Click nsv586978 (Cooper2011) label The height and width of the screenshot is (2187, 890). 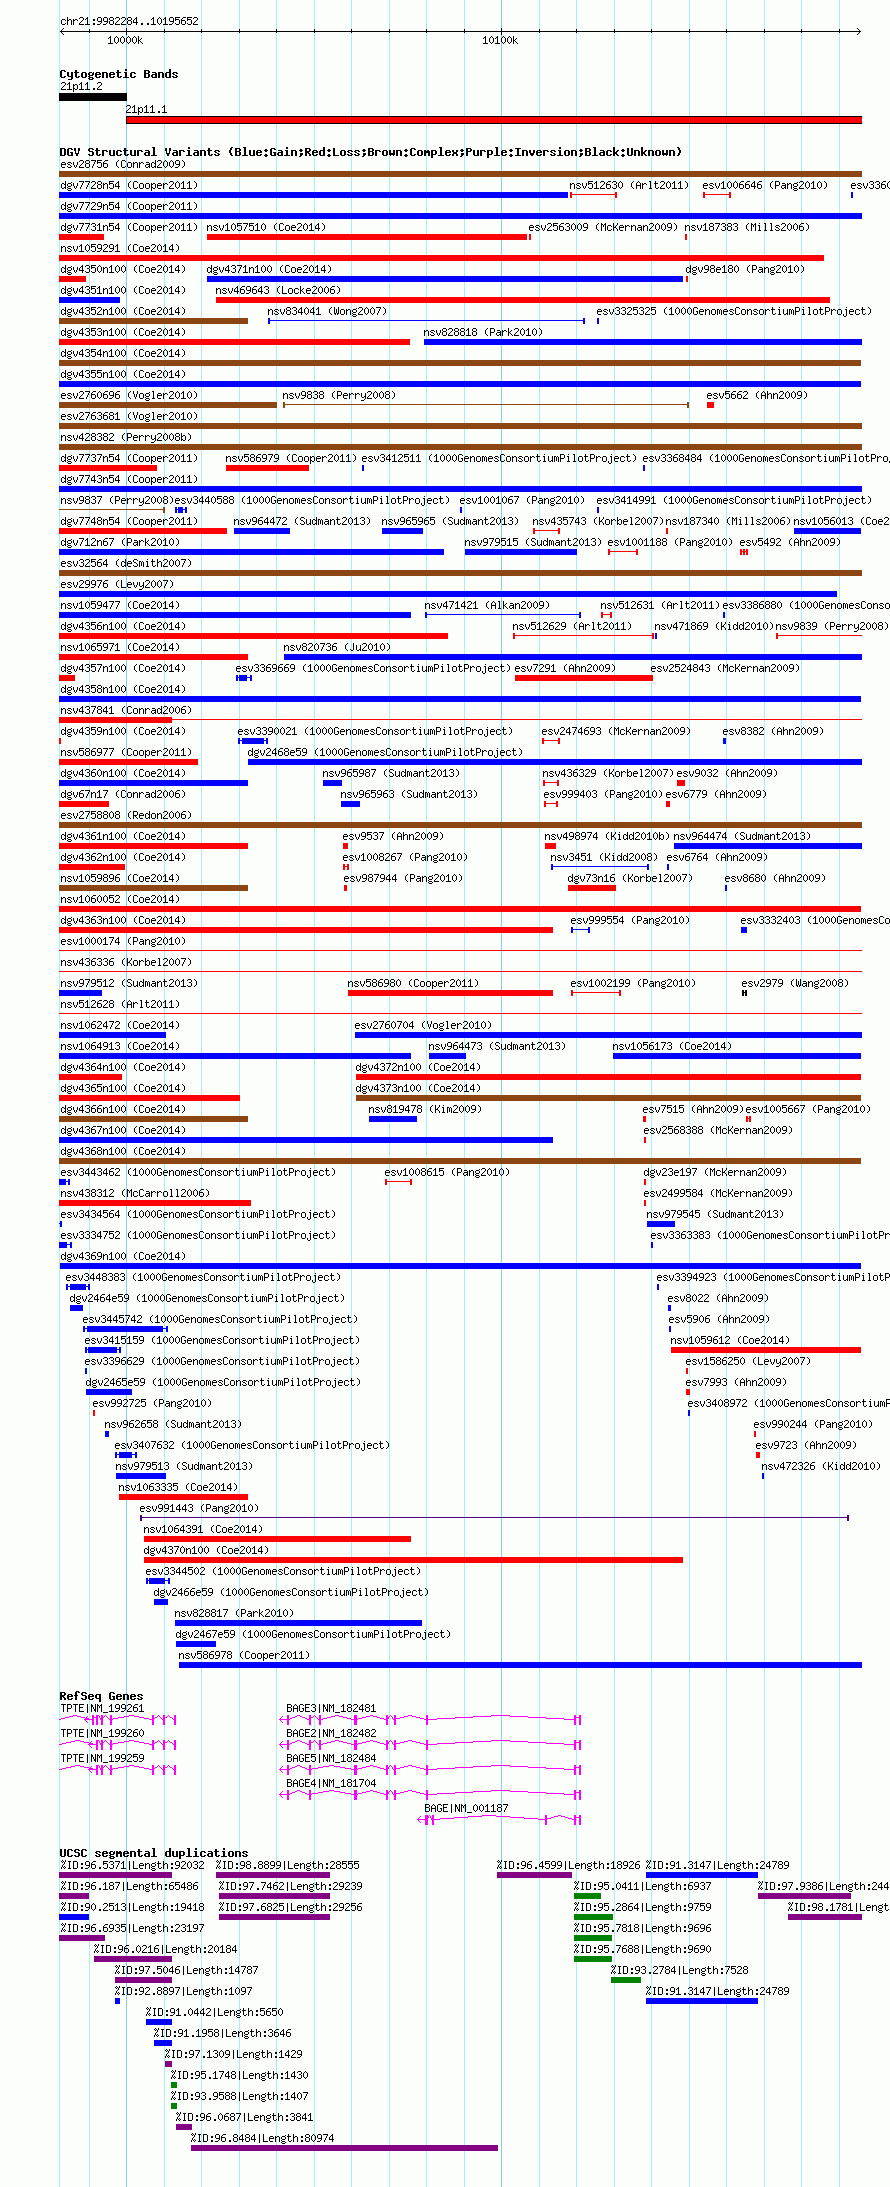(x=244, y=1655)
